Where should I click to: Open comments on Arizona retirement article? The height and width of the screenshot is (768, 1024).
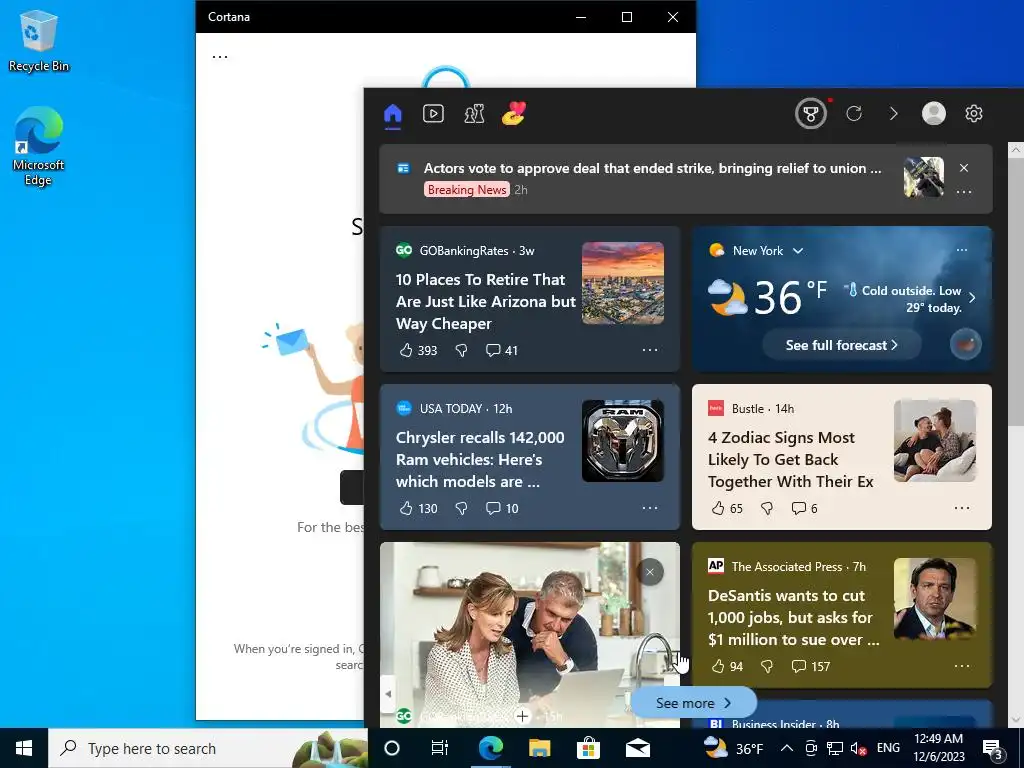pyautogui.click(x=502, y=351)
